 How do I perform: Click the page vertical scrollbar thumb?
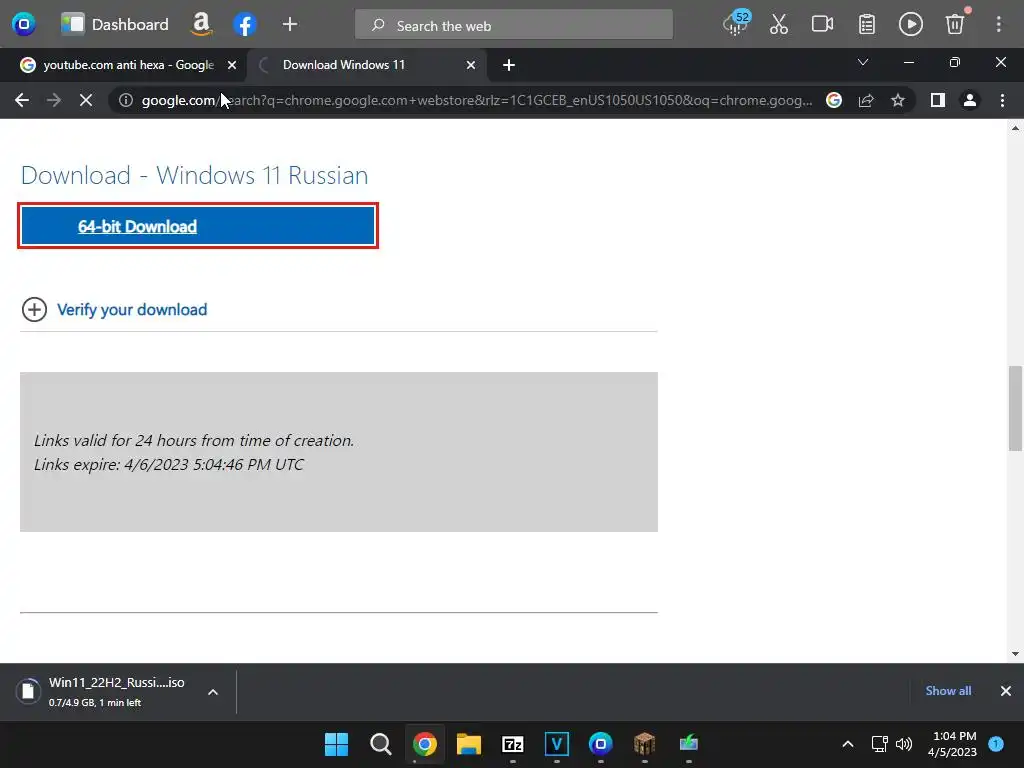pos(1015,408)
